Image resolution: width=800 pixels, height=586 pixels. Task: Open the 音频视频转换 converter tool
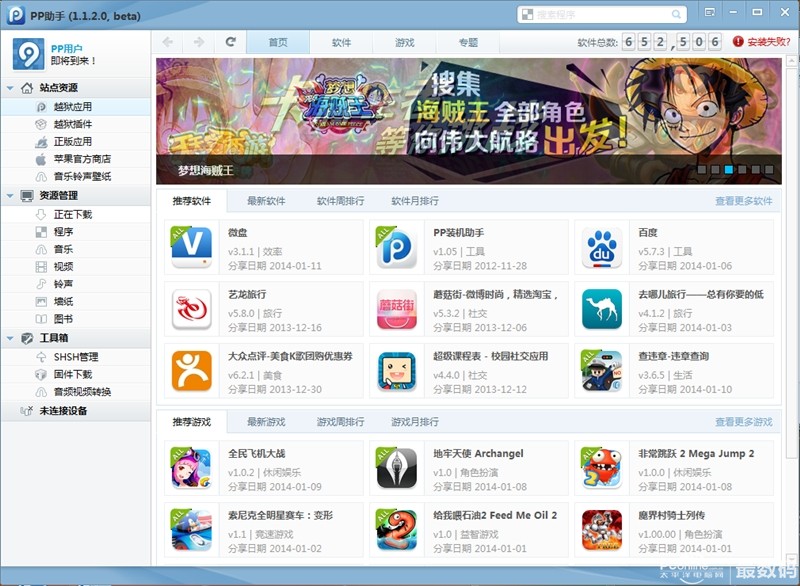(83, 392)
